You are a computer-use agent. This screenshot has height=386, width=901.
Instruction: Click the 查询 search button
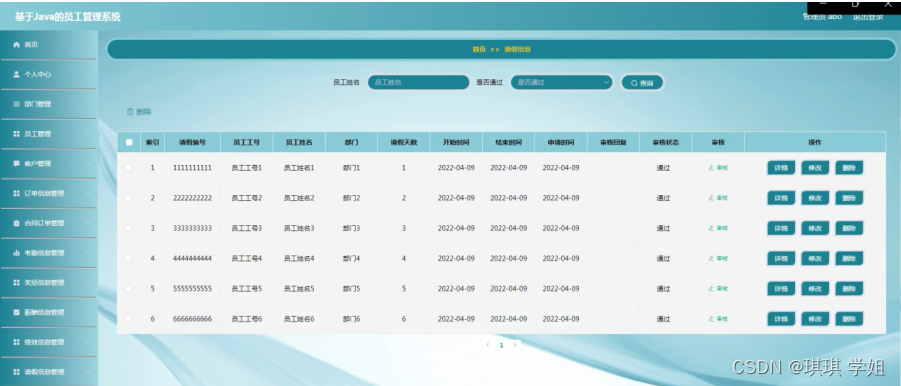pyautogui.click(x=642, y=83)
